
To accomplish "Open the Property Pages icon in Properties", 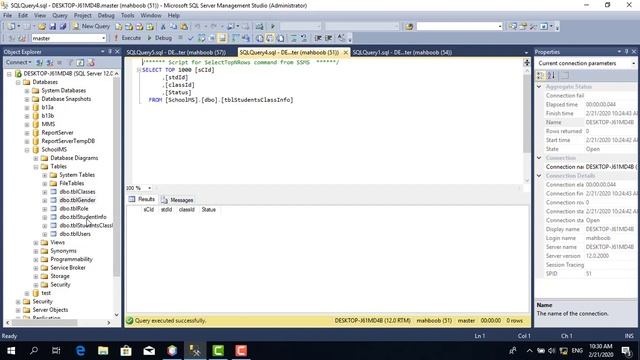I will click(x=565, y=76).
